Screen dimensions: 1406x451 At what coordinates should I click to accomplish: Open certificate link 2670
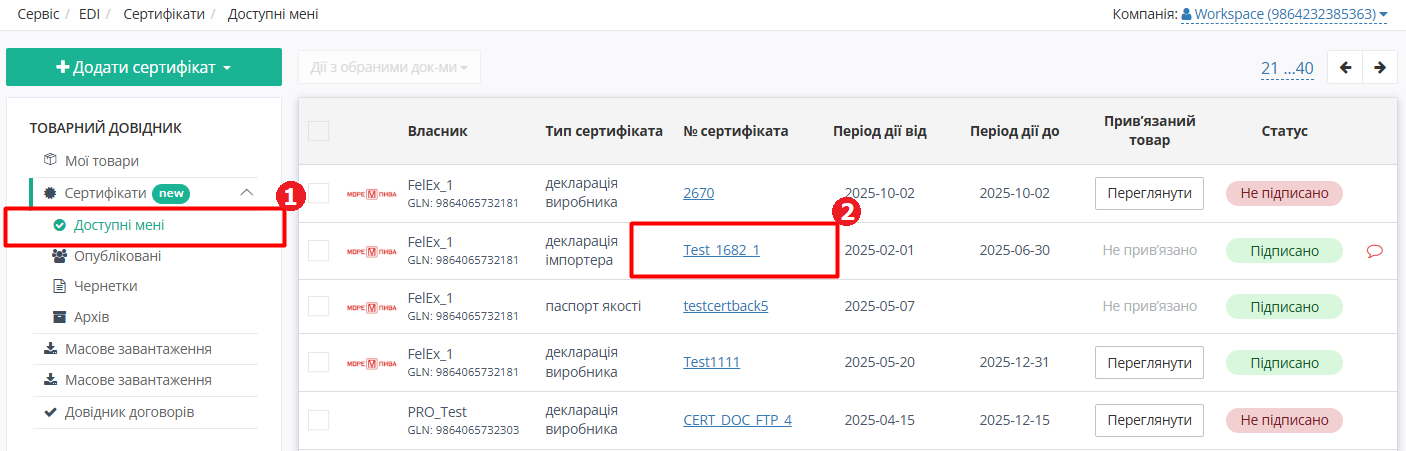click(x=699, y=193)
